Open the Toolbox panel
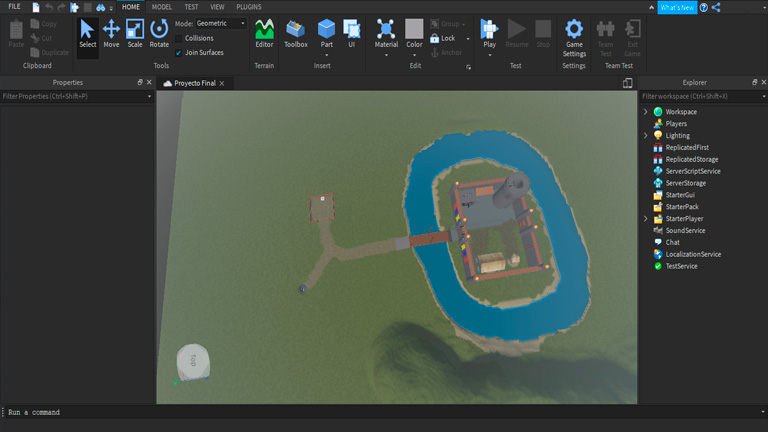The height and width of the screenshot is (432, 768). tap(296, 33)
